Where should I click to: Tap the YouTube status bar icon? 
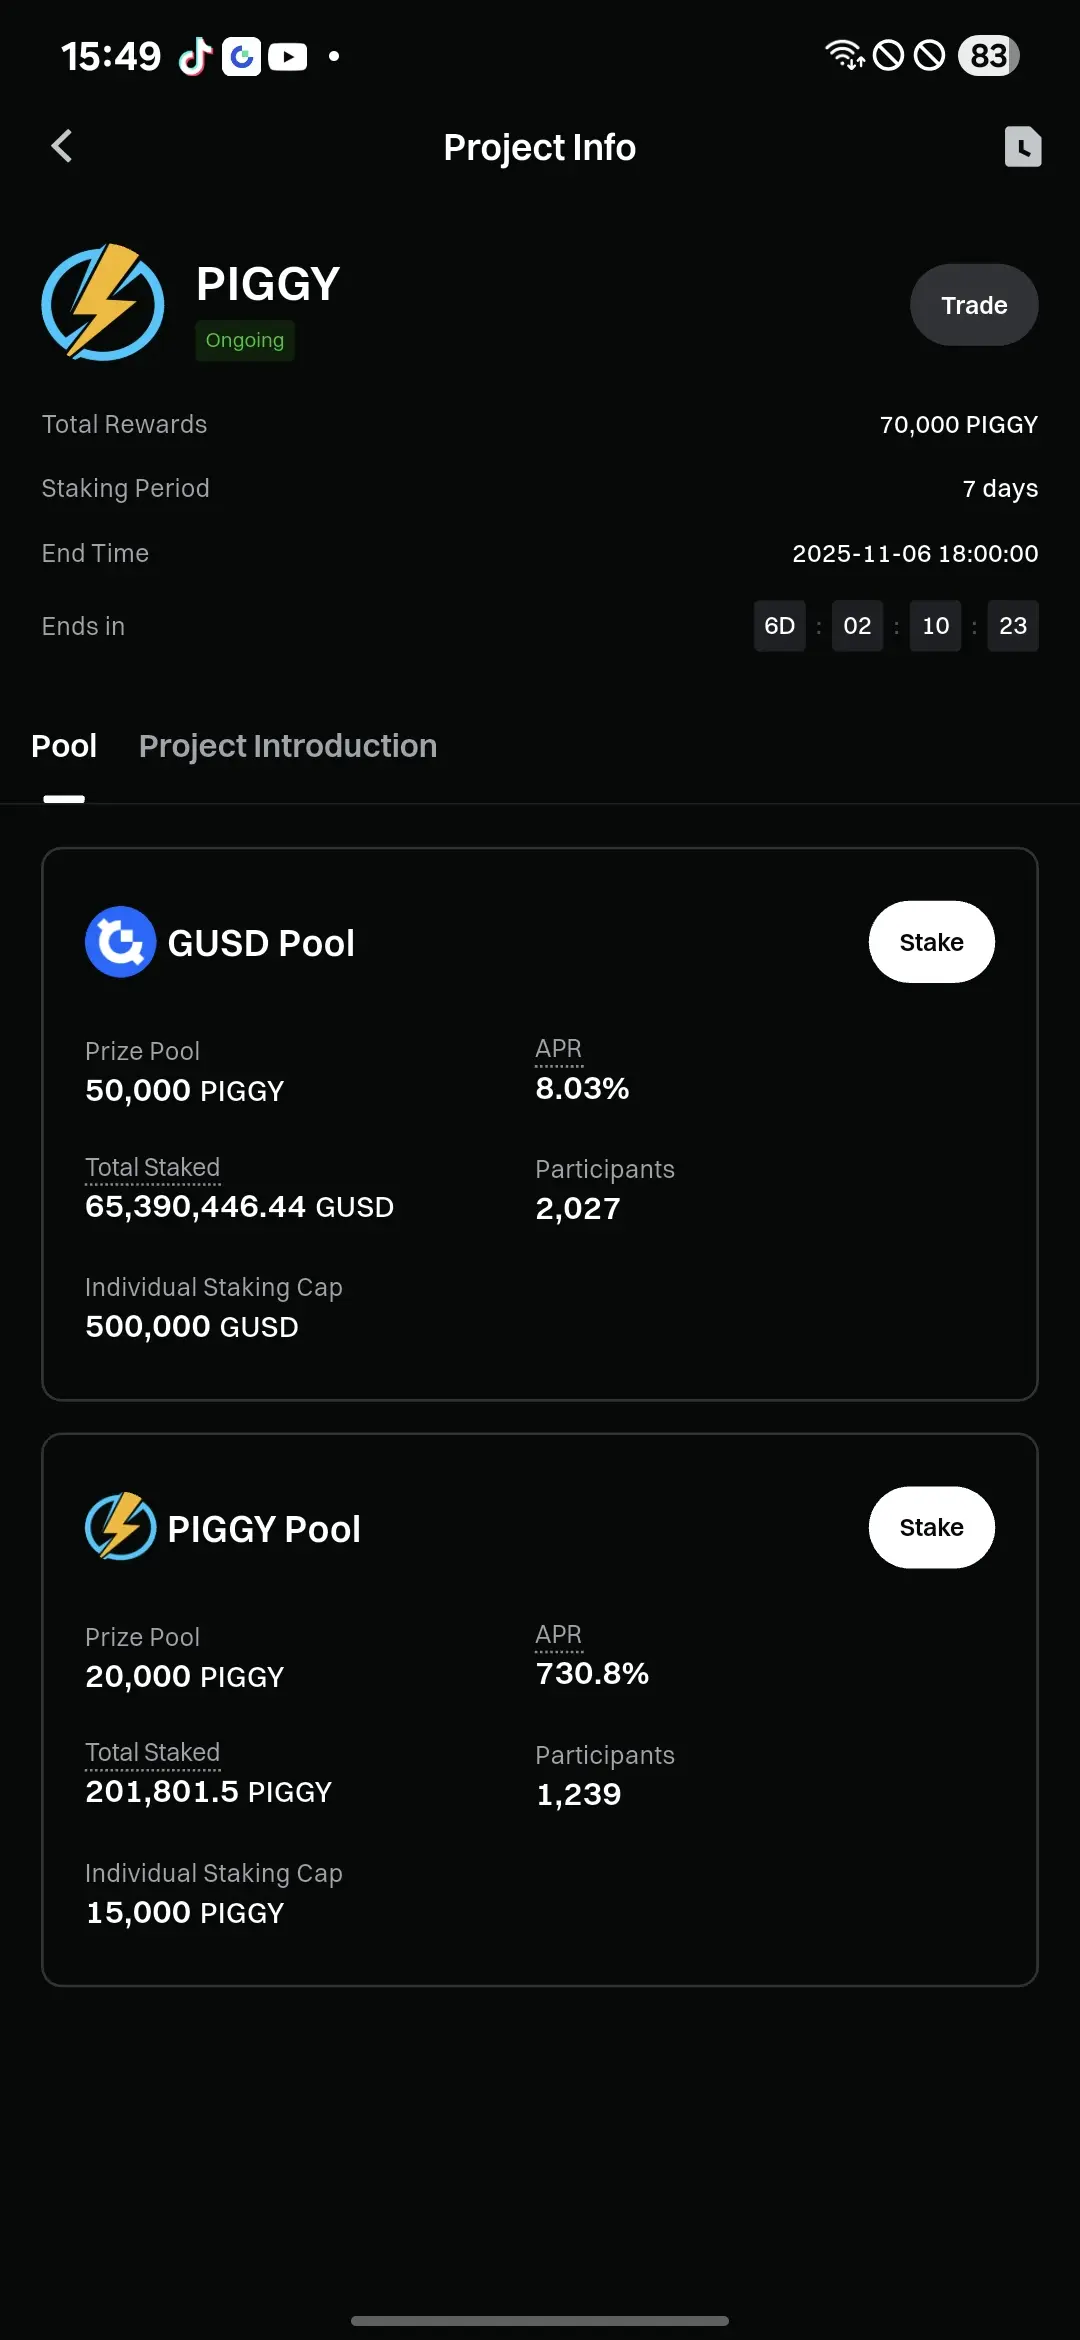click(x=288, y=56)
